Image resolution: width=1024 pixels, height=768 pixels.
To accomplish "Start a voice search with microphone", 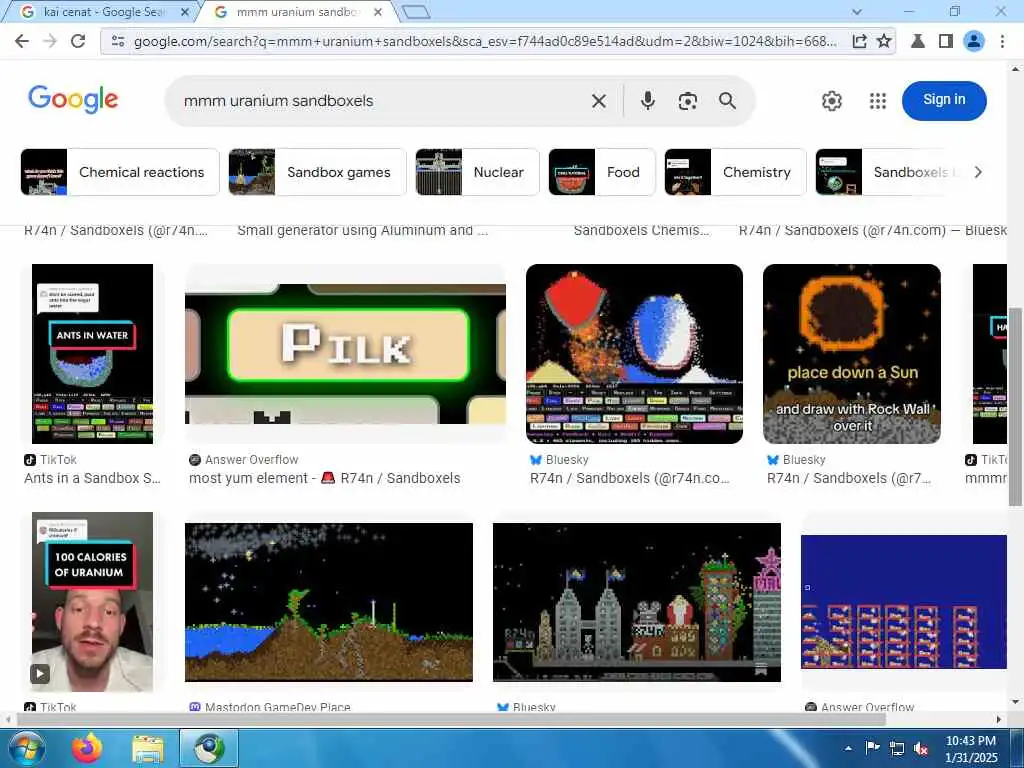I will (x=647, y=101).
